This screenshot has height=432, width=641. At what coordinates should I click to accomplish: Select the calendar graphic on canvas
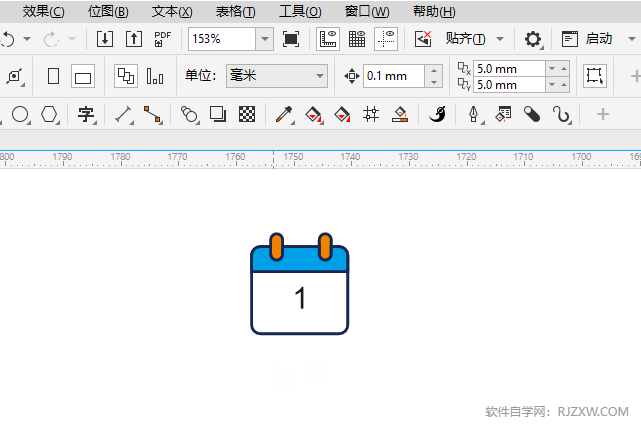click(x=300, y=284)
